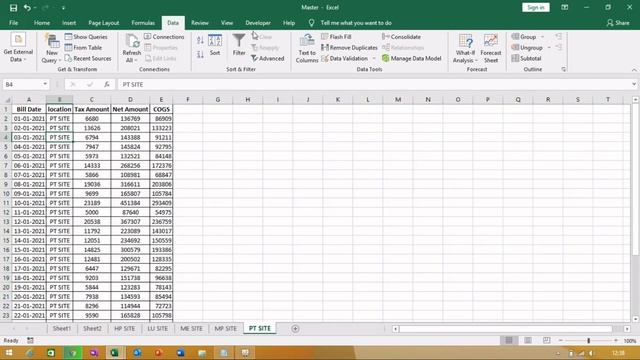Click Tell me what you want to do
The height and width of the screenshot is (360, 640).
[356, 23]
